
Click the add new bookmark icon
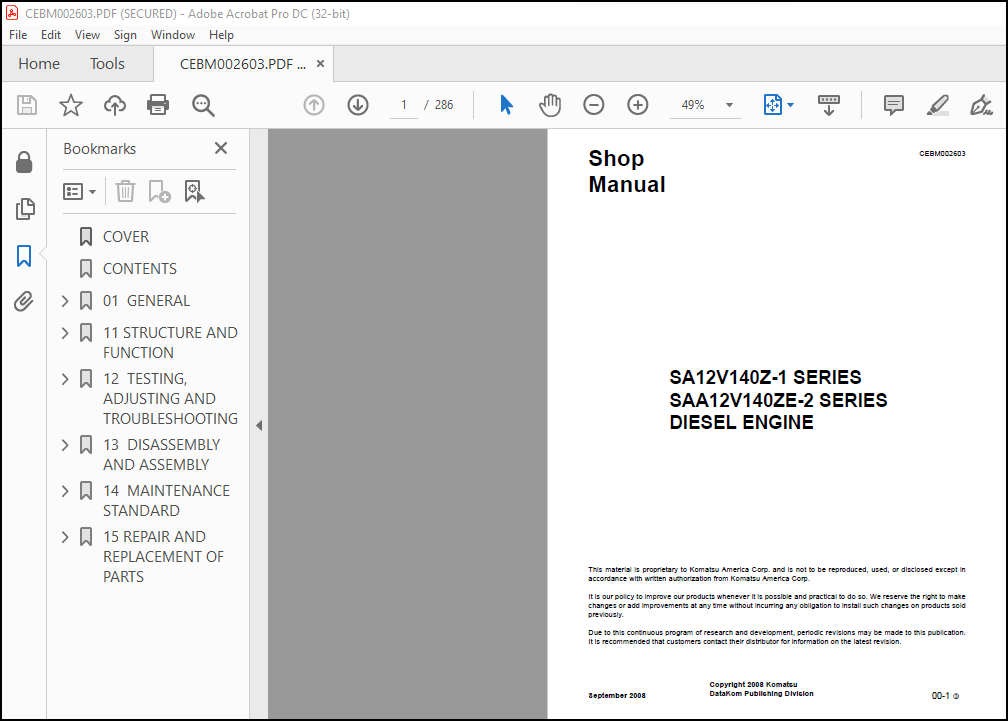pos(159,191)
